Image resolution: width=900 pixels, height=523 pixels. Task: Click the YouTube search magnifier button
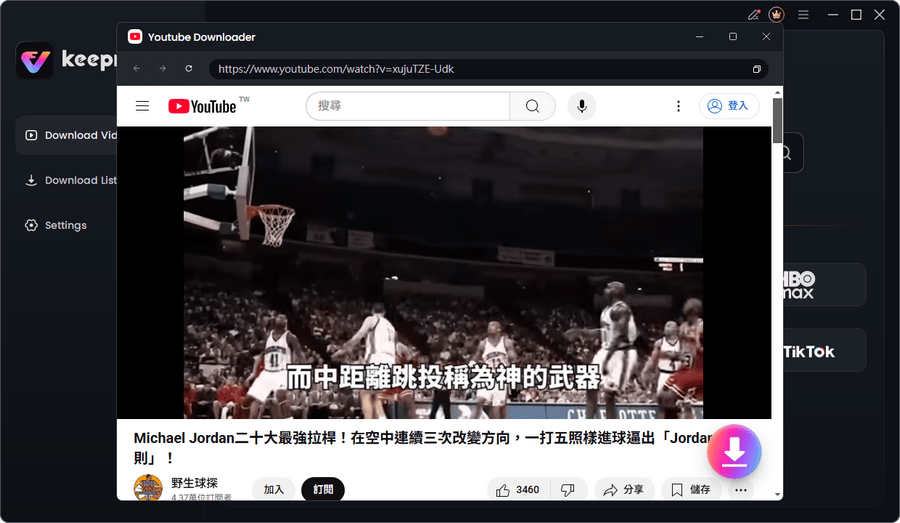[x=532, y=106]
